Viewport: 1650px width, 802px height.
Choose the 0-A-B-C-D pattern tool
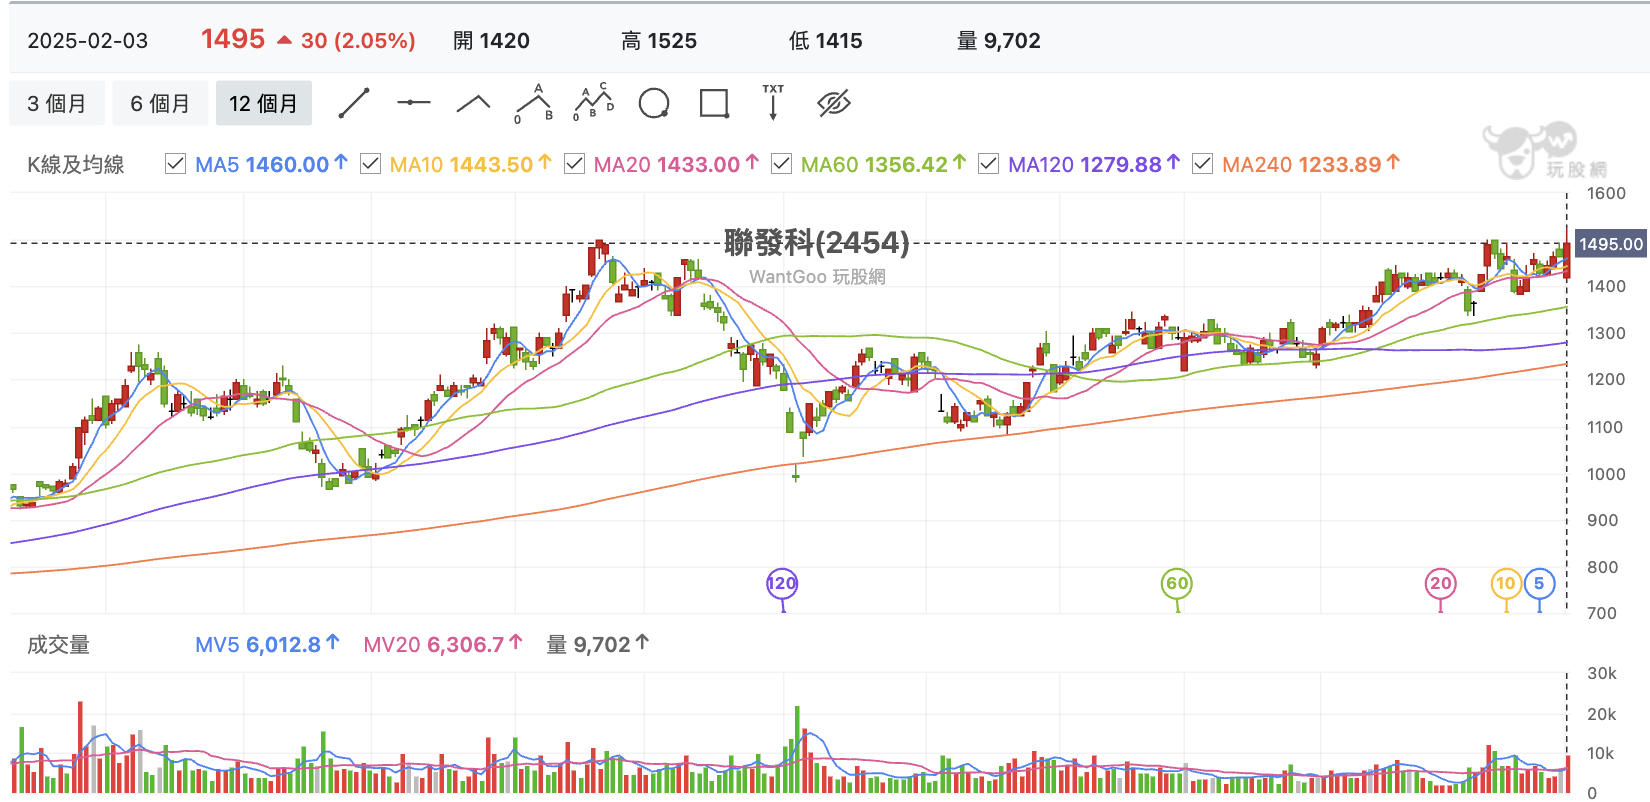pyautogui.click(x=594, y=102)
